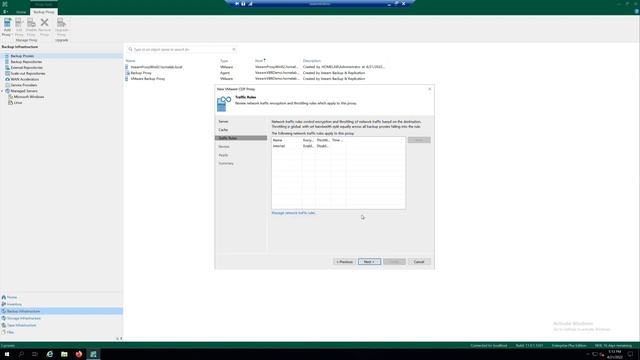Open Task View on the taskbar
The image size is (640, 360).
click(35, 354)
